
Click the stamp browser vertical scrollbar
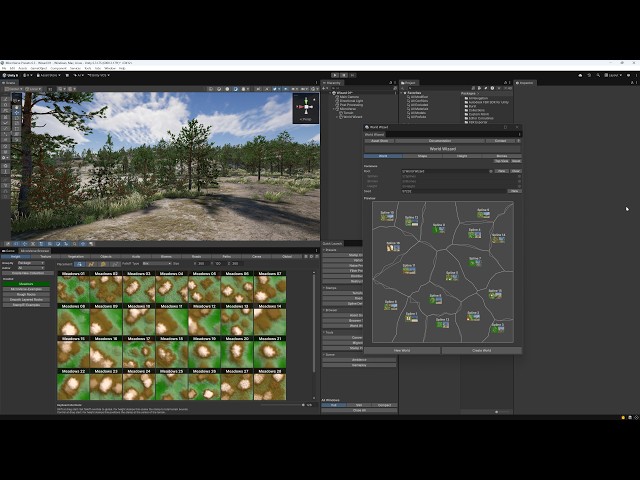point(313,322)
